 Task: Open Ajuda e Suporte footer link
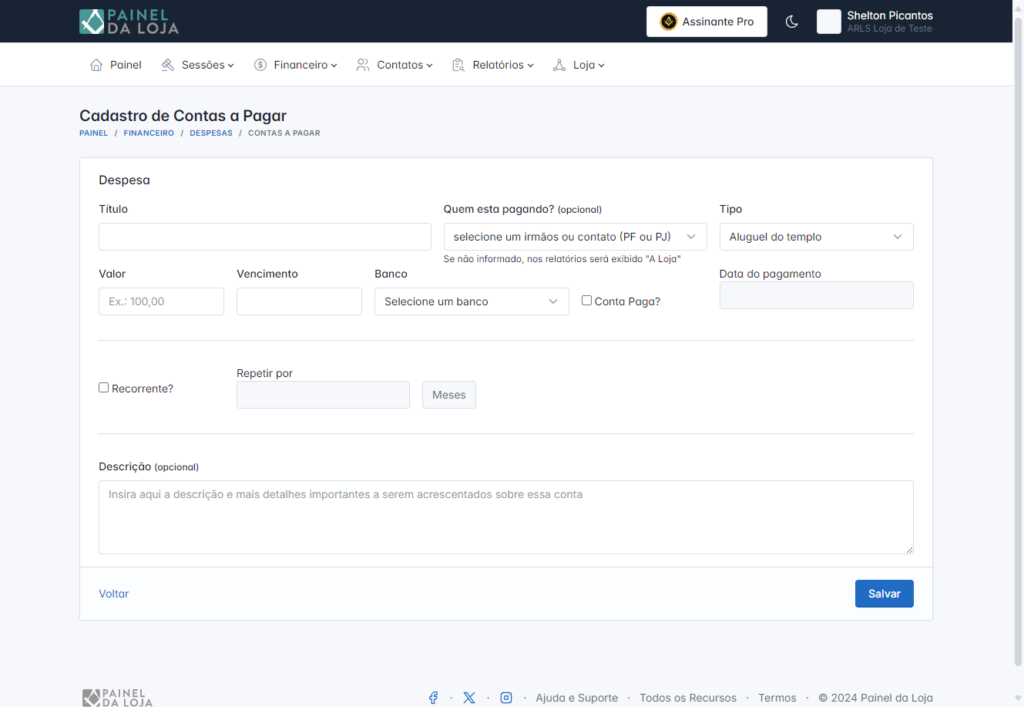(577, 697)
